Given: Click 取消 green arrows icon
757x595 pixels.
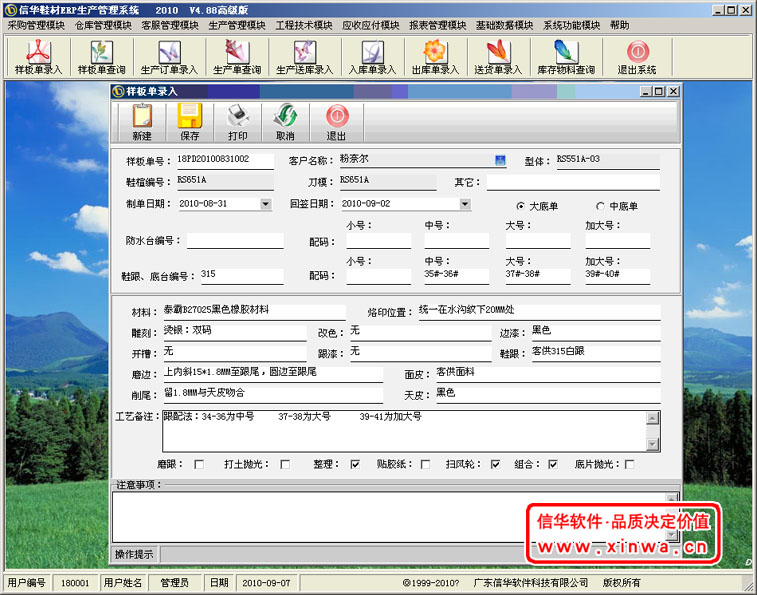Looking at the screenshot, I should click(x=285, y=122).
